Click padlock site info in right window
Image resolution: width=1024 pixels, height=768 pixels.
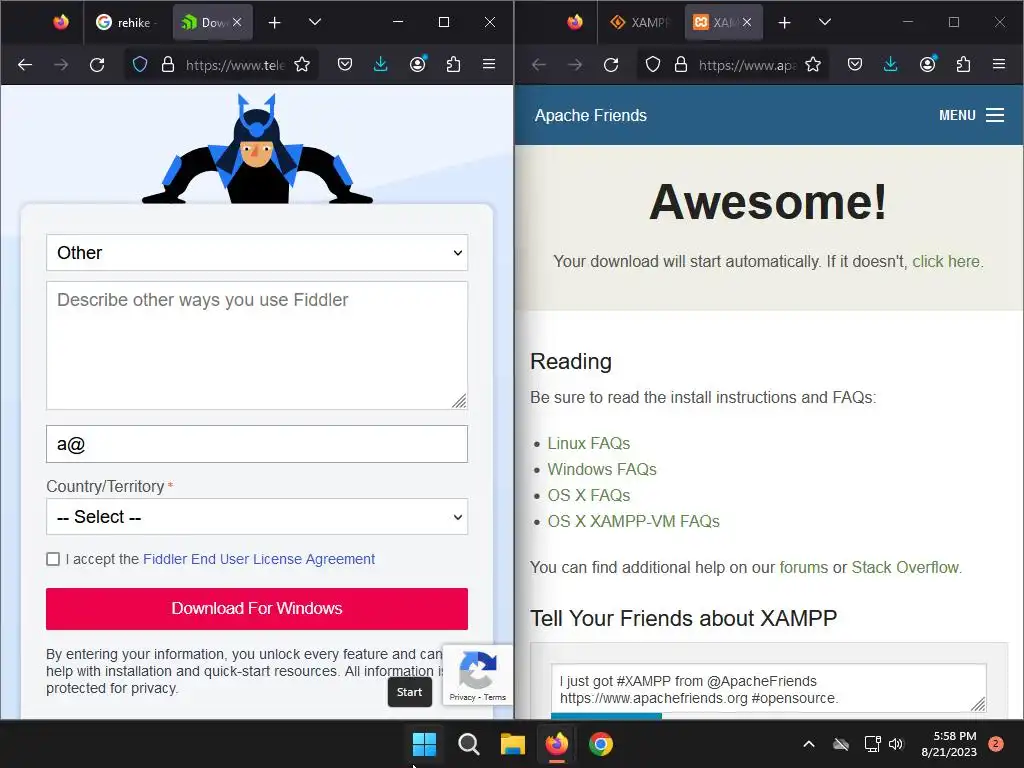click(681, 65)
